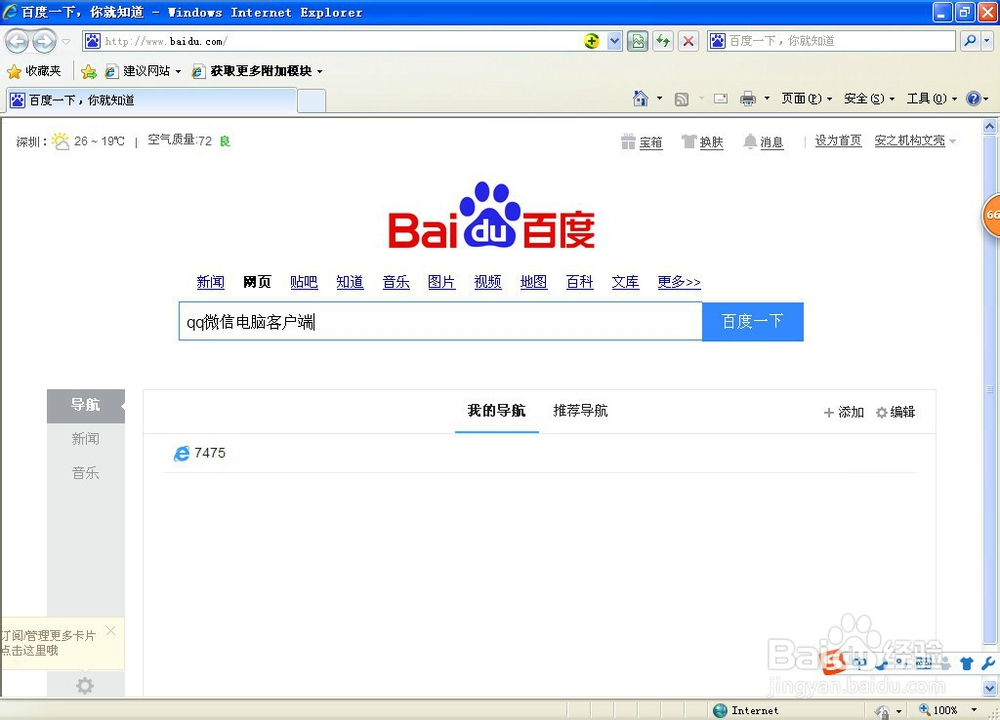Select the 知道 navigation menu item

[x=350, y=282]
